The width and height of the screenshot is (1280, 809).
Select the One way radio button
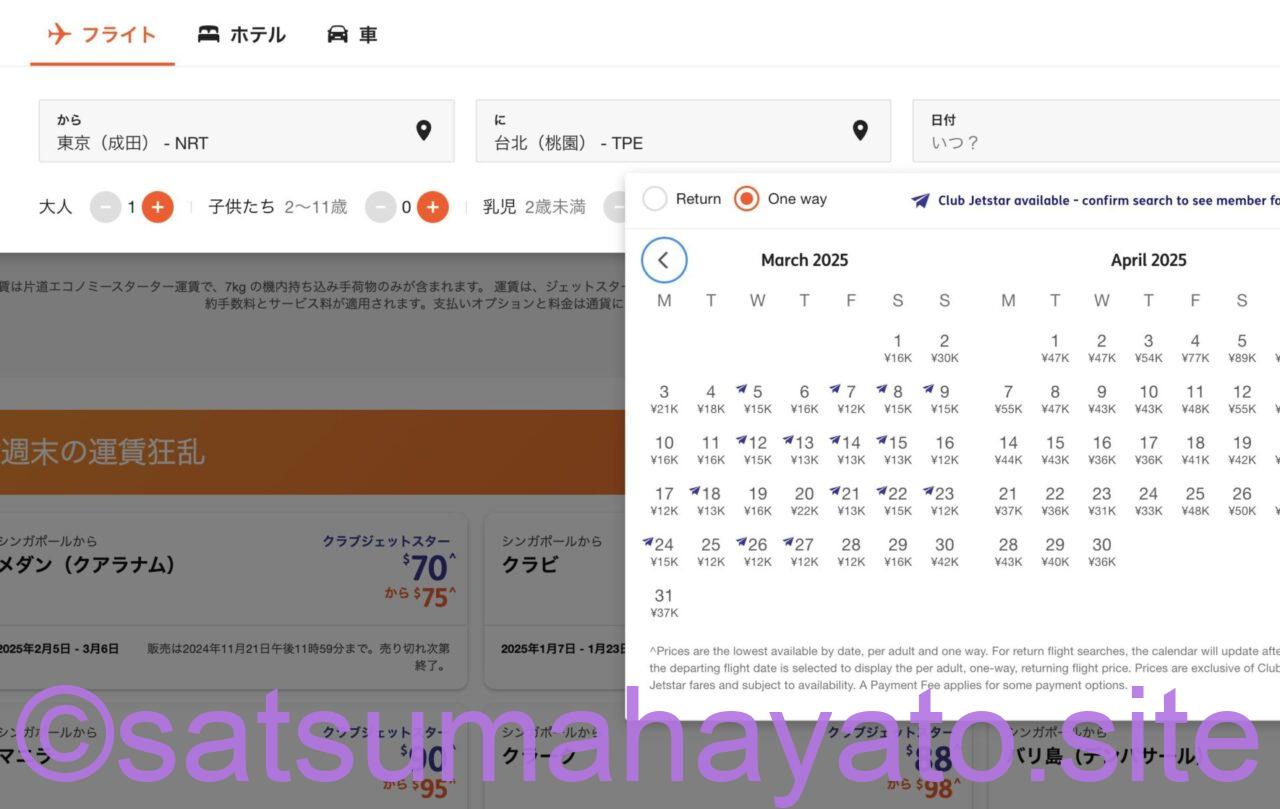coord(746,199)
